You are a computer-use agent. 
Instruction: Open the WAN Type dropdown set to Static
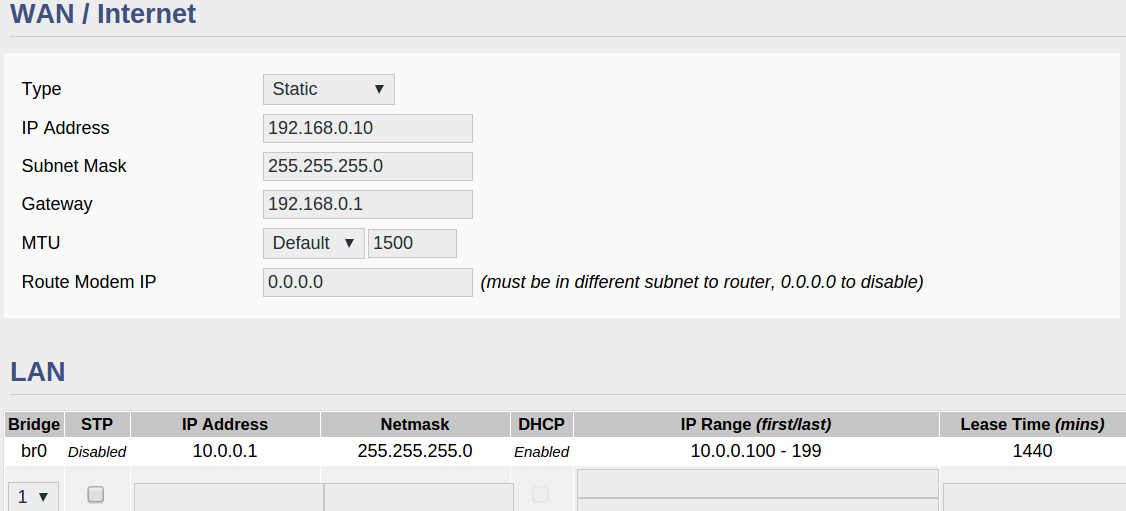[328, 89]
